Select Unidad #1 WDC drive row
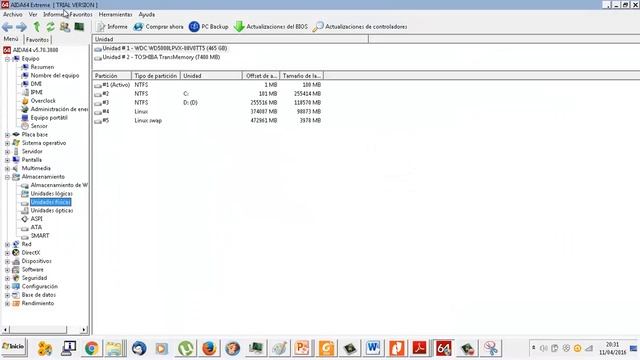The height and width of the screenshot is (360, 640). (161, 48)
